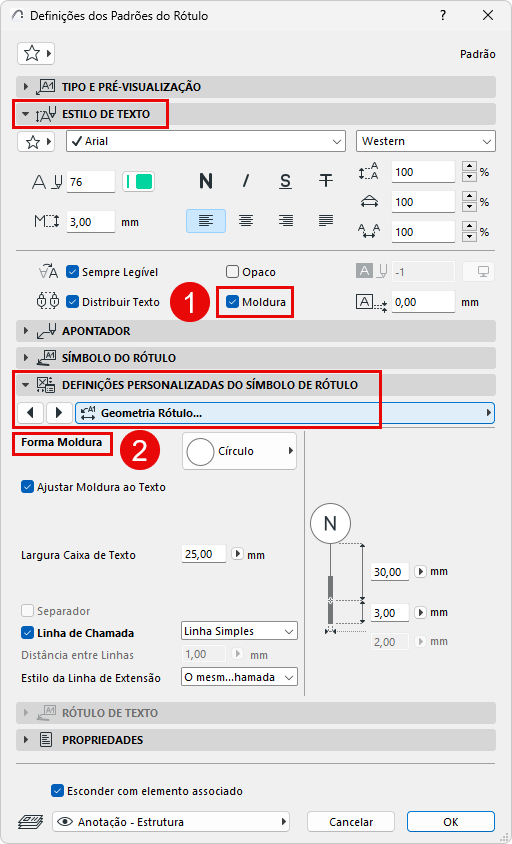512x844 pixels.
Task: Click frame offset 0,00 mm field
Action: 423,302
